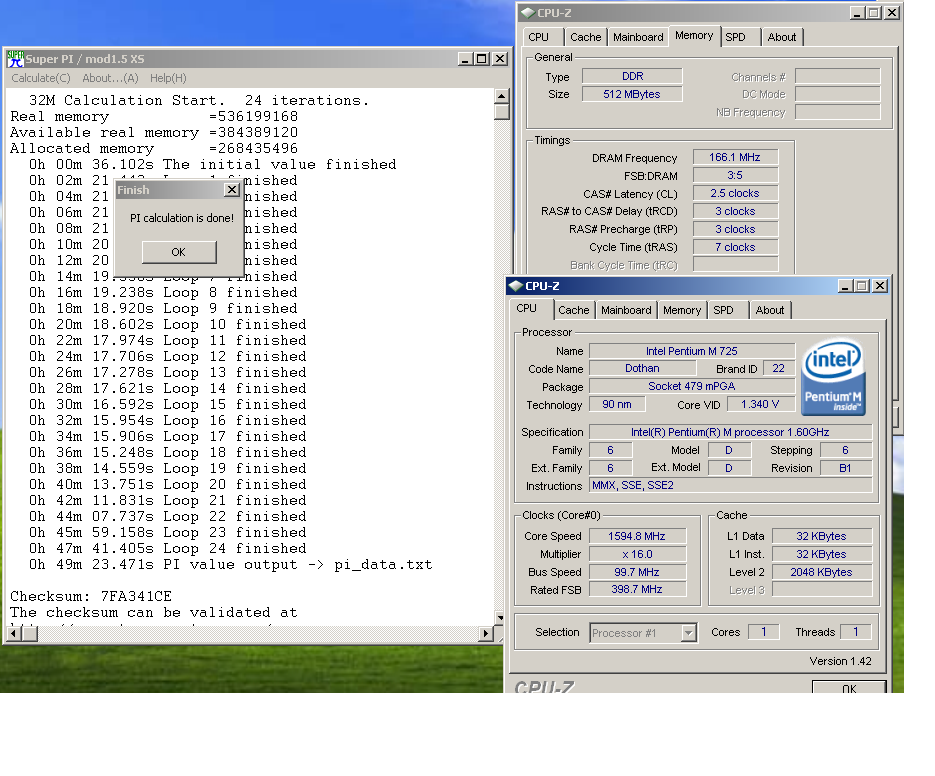
Task: Close the front CPU-Z window
Action: 880,286
